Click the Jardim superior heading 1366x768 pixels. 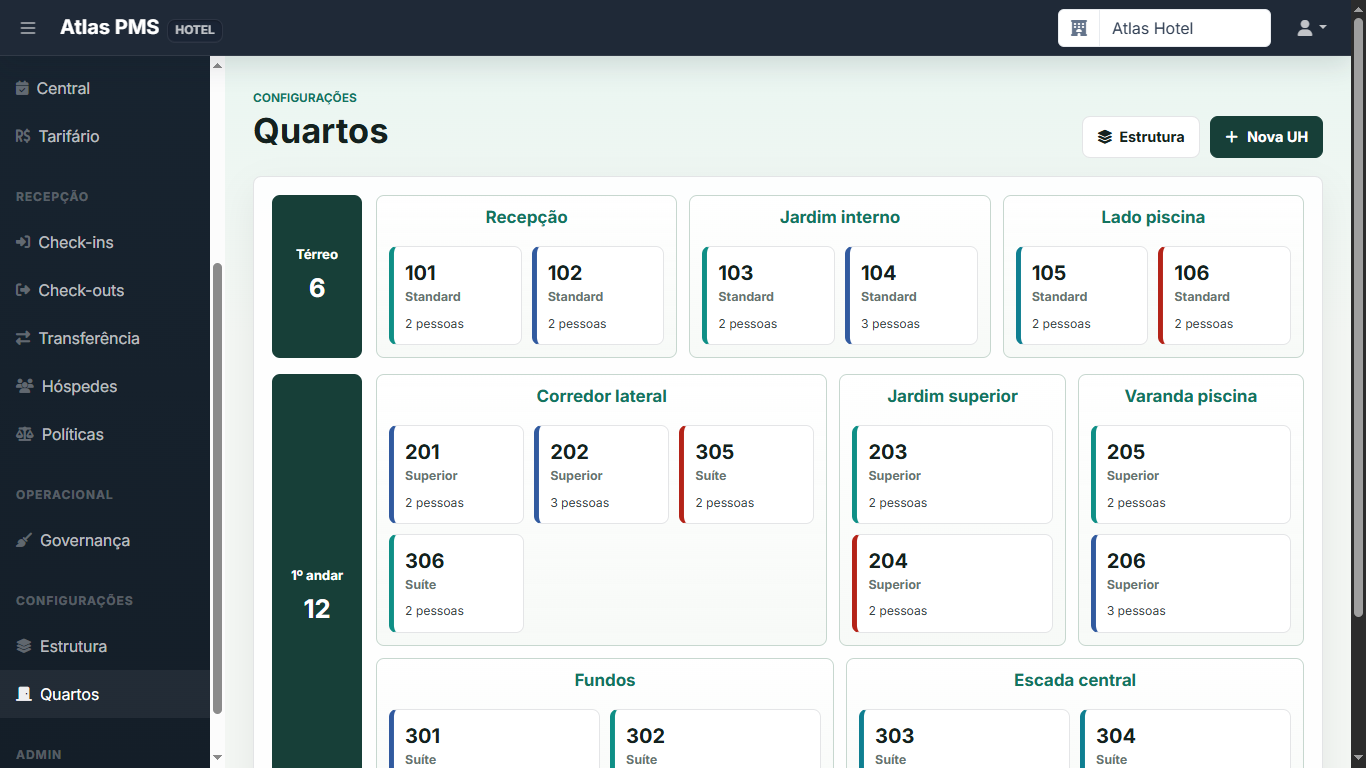click(952, 396)
